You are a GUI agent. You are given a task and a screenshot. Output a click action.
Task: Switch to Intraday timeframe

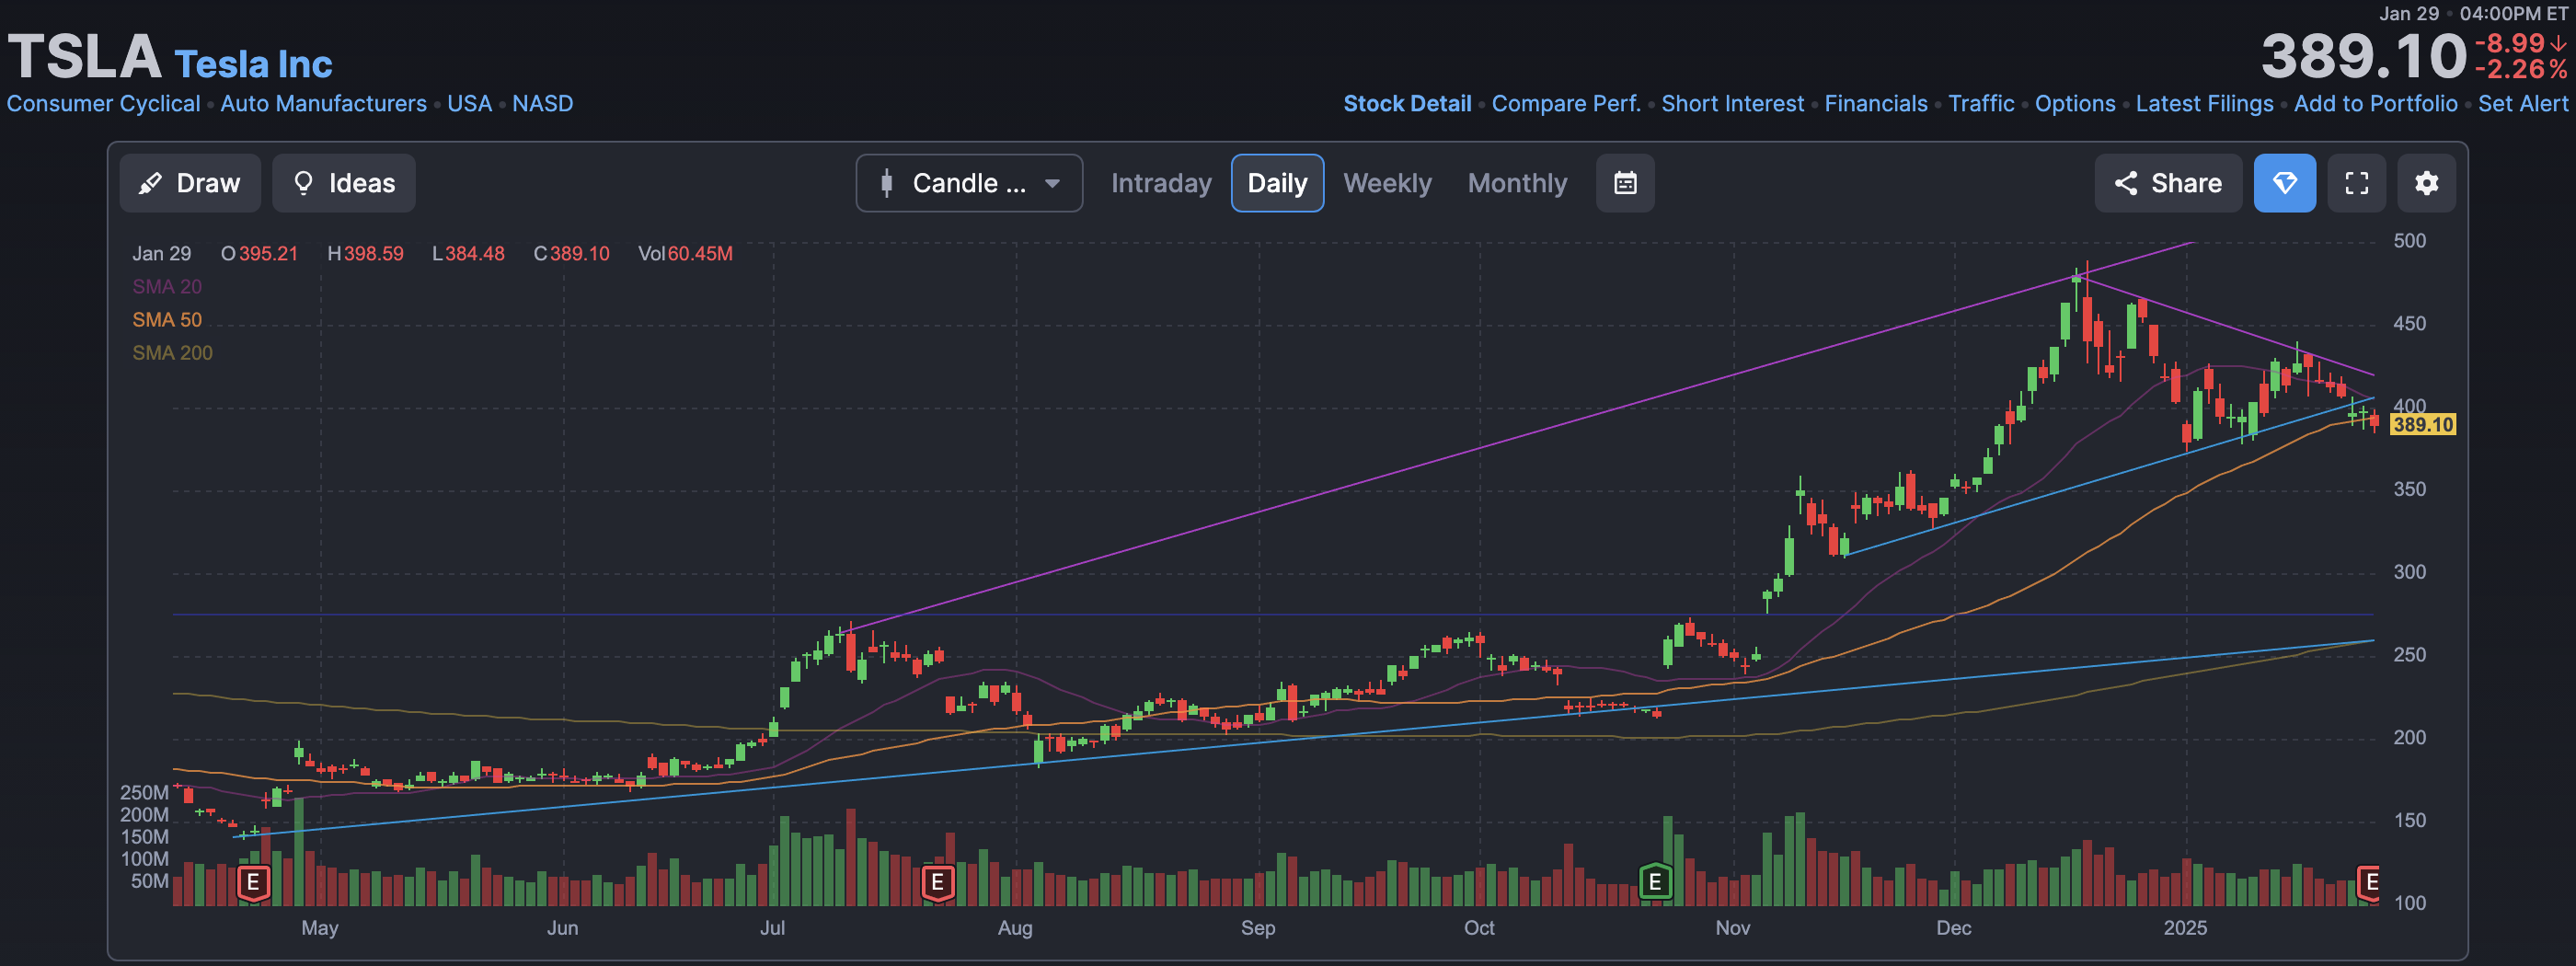point(1161,183)
